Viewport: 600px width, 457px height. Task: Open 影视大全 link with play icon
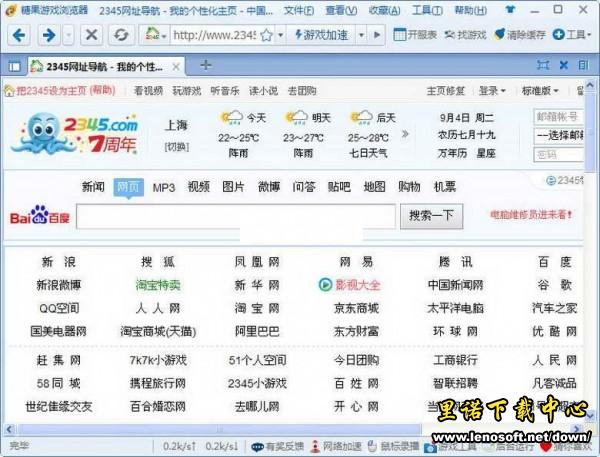point(349,285)
